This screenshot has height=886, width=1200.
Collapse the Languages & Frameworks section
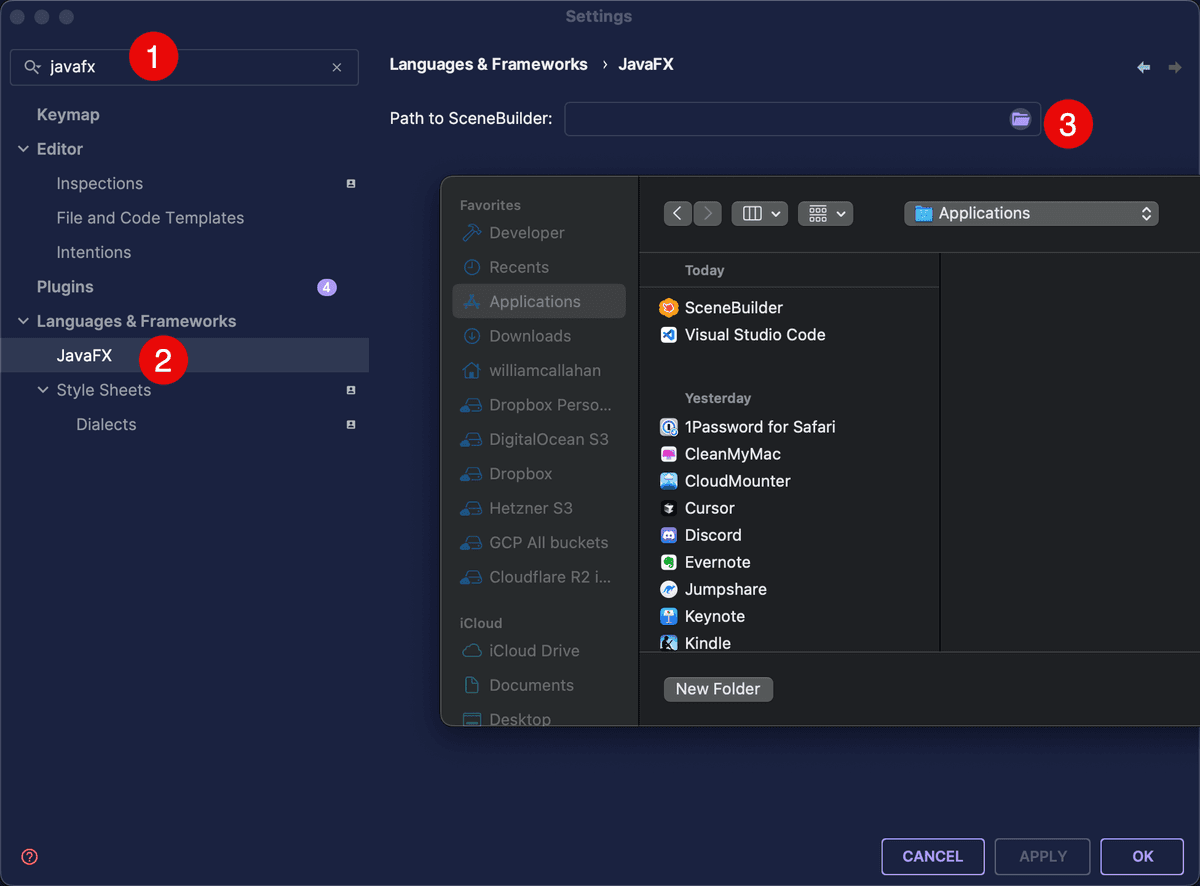point(22,321)
